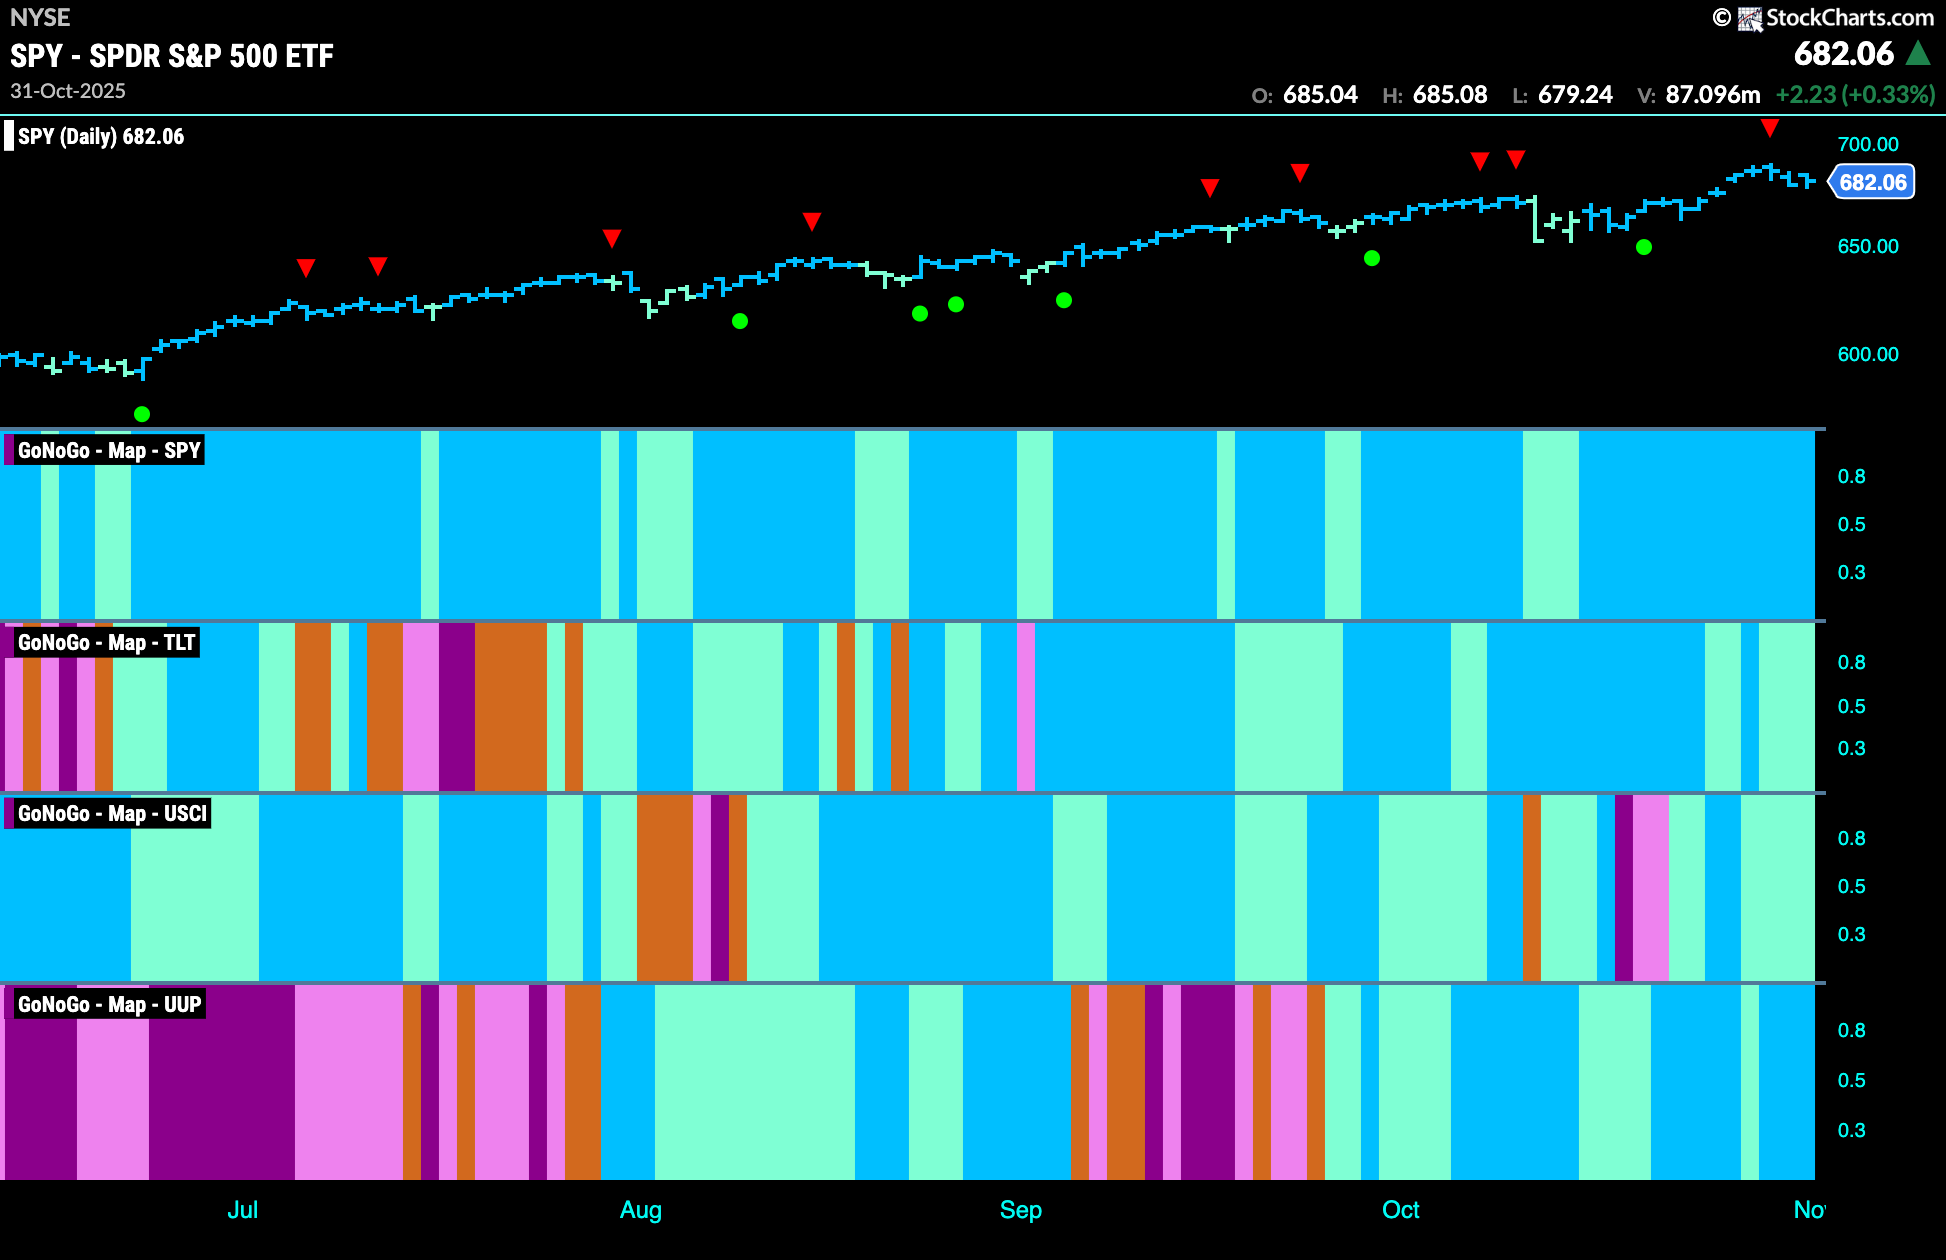
Task: Click the GoNoGo - Map - USCI label
Action: click(112, 813)
